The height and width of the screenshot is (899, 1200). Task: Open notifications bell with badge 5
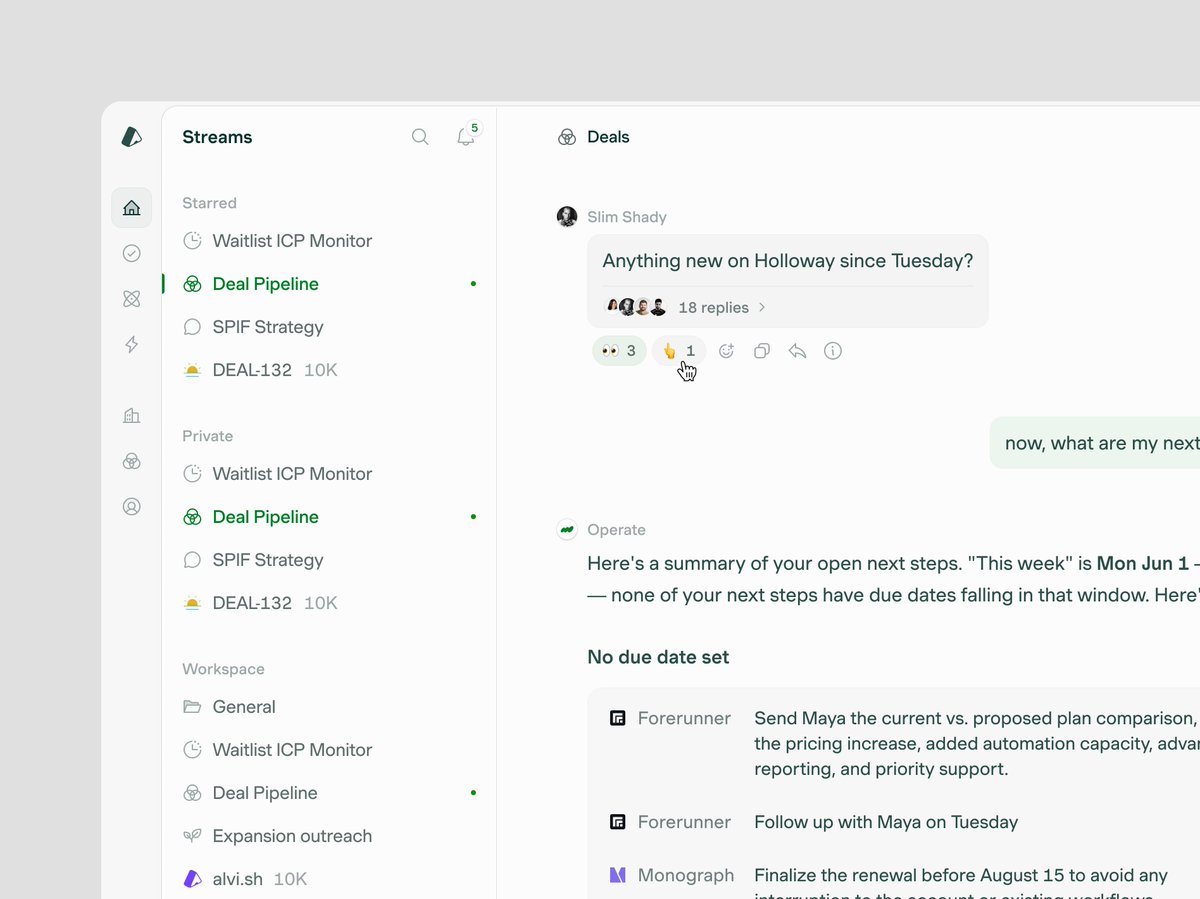point(467,136)
